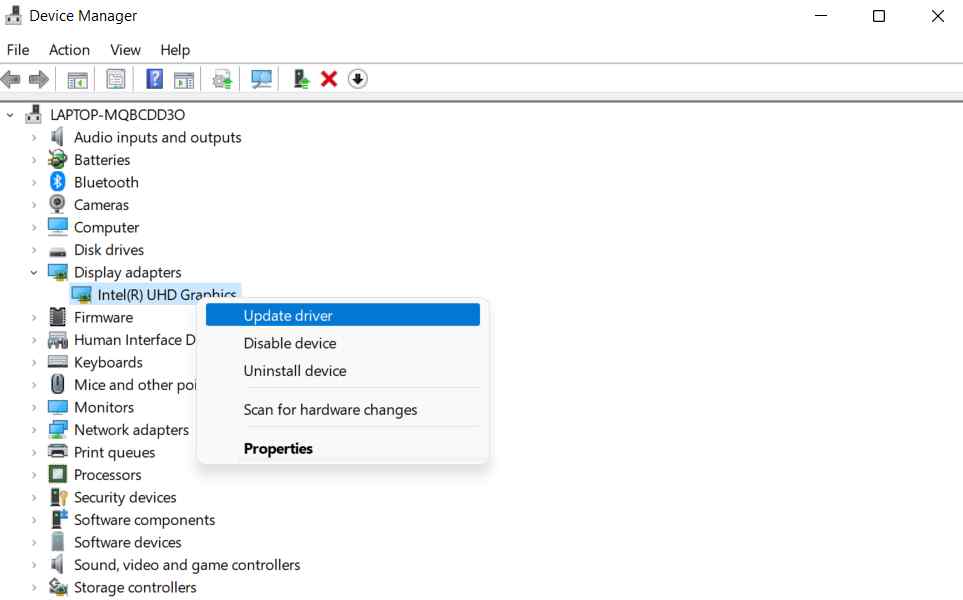Image resolution: width=963 pixels, height=600 pixels.
Task: Click the Show/Hide action pane icon
Action: [184, 80]
